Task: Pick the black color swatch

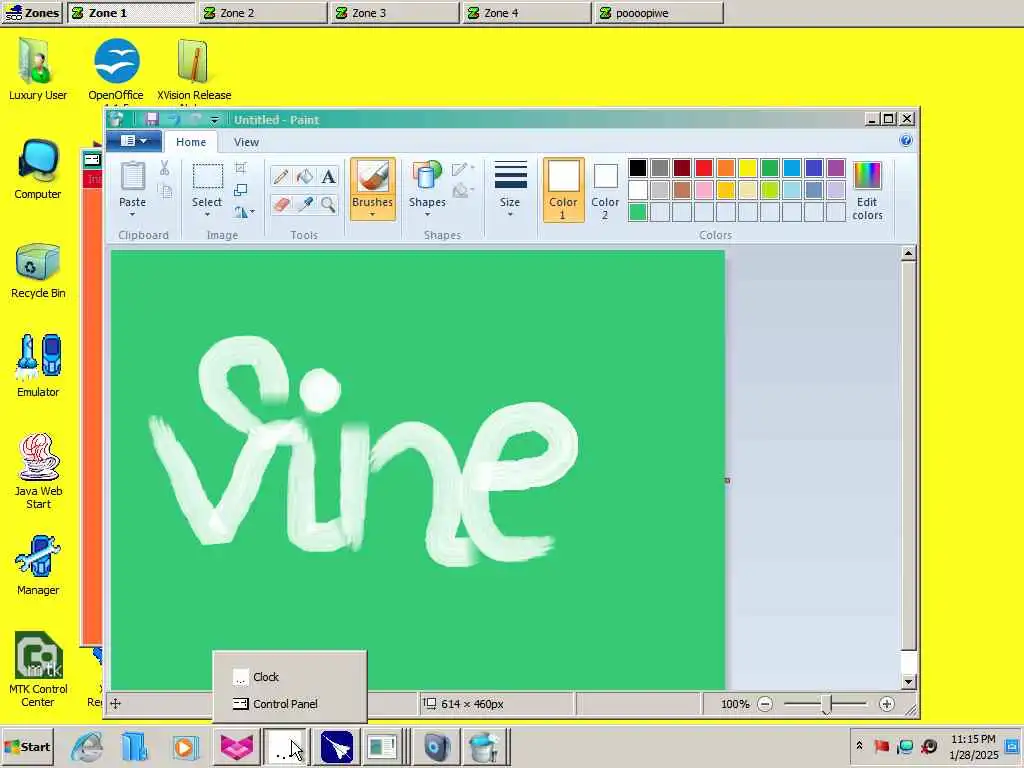Action: coord(638,168)
